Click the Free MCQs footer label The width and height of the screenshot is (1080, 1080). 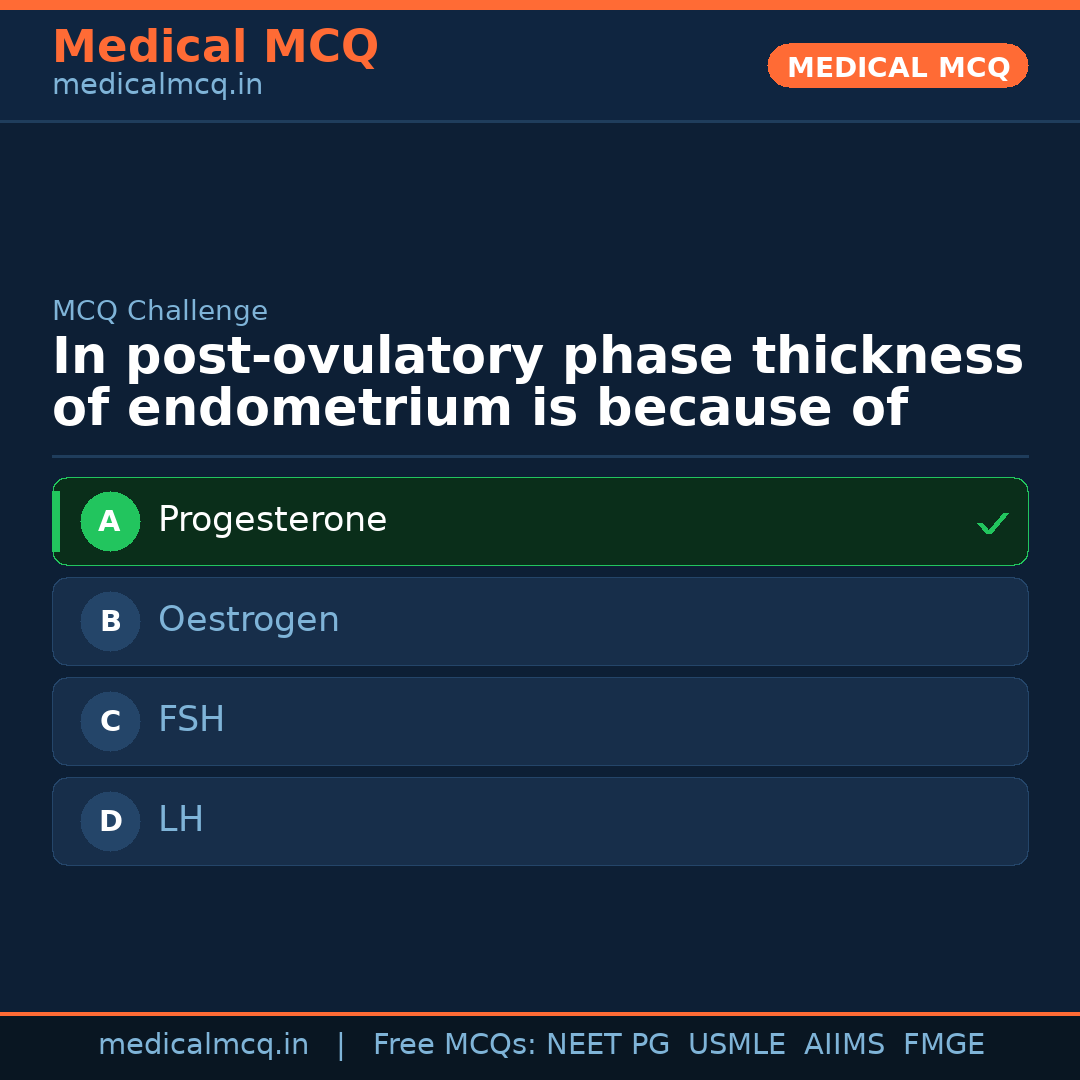(x=455, y=1045)
